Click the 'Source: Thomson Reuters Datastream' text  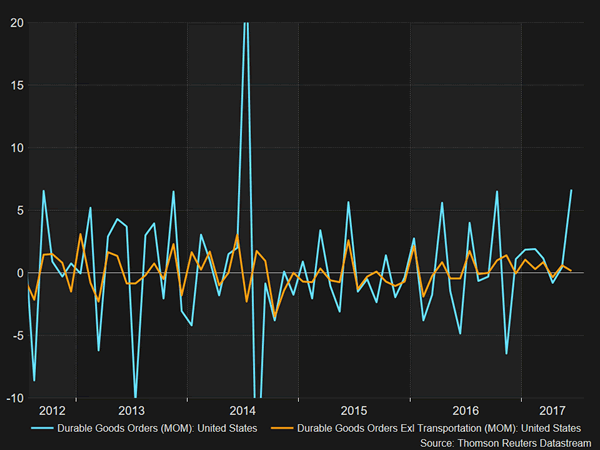[x=505, y=441]
